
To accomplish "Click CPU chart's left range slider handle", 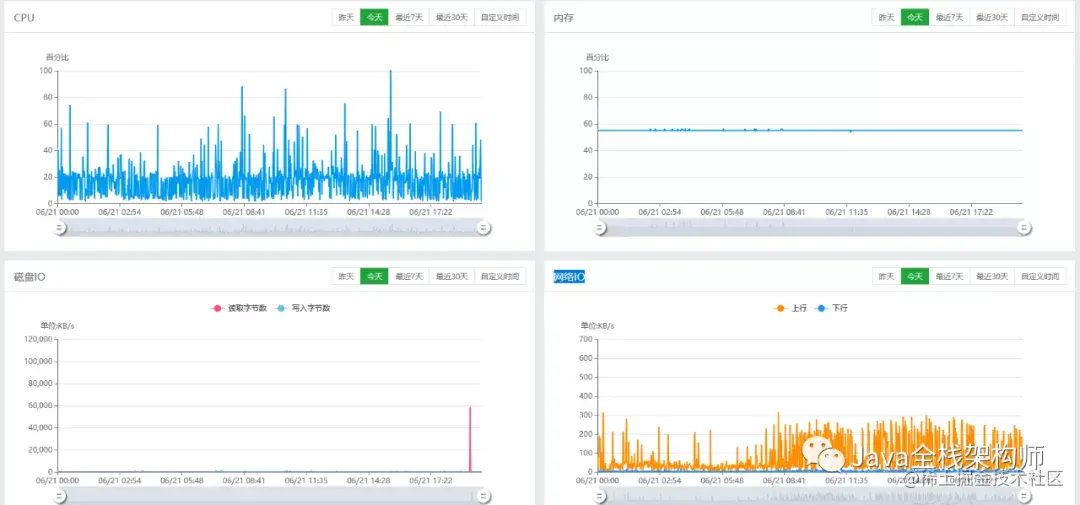I will (61, 228).
